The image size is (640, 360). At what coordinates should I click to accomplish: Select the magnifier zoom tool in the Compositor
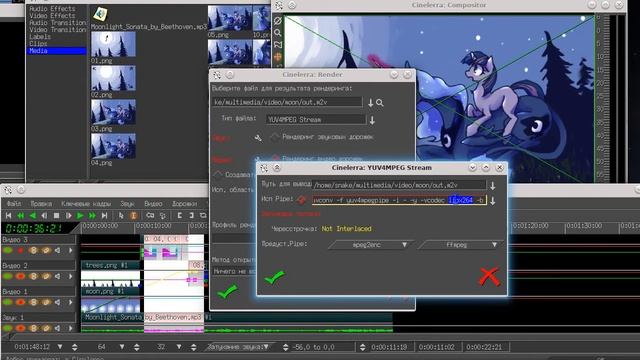pyautogui.click(x=278, y=33)
